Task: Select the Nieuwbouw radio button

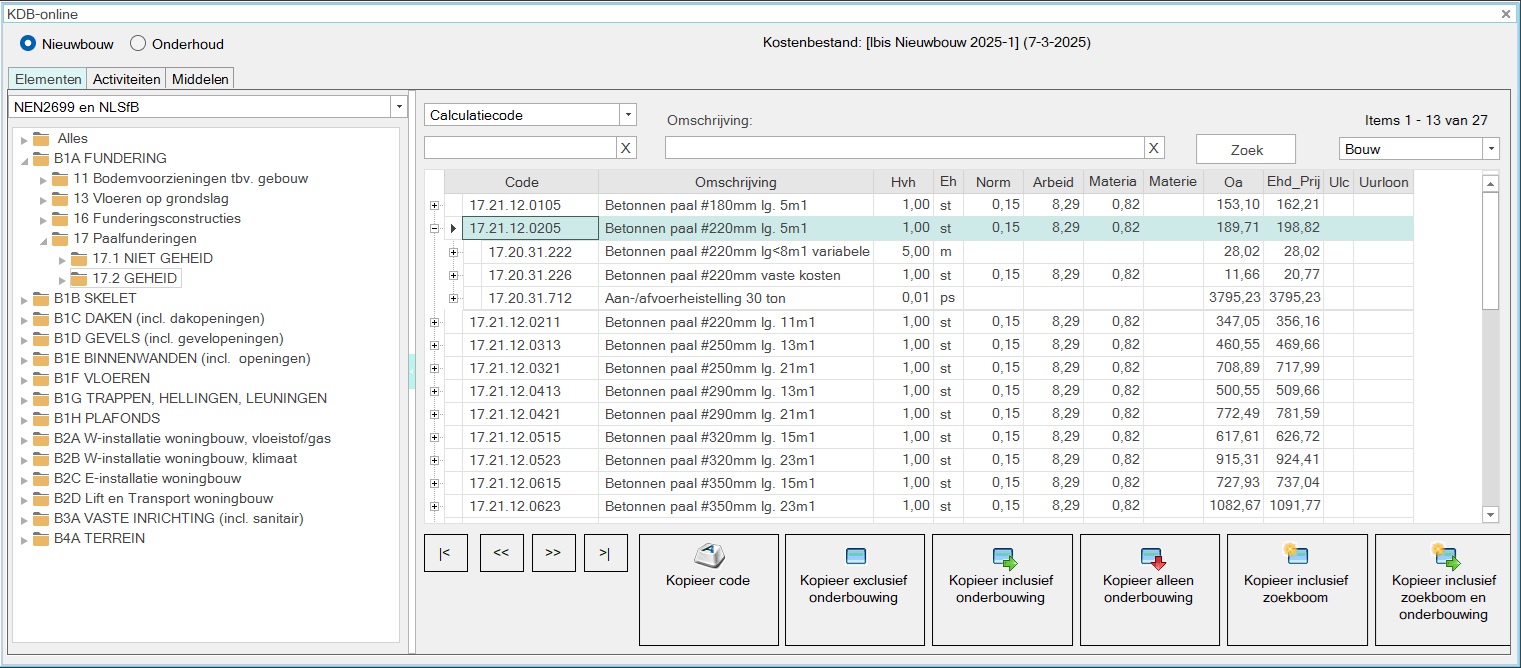Action: click(28, 44)
